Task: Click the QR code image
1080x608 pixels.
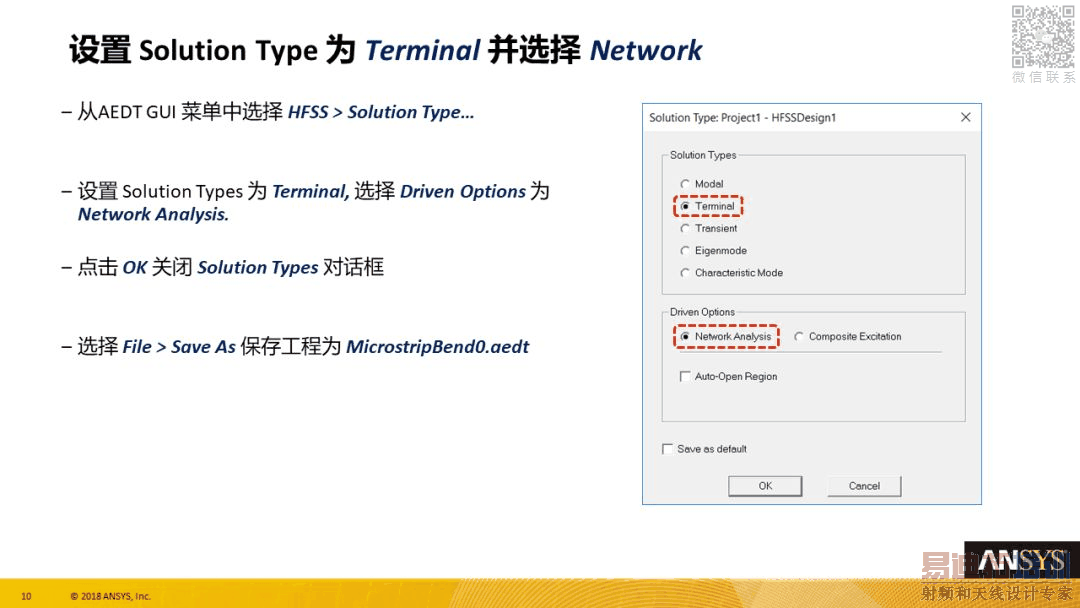Action: (x=1043, y=36)
